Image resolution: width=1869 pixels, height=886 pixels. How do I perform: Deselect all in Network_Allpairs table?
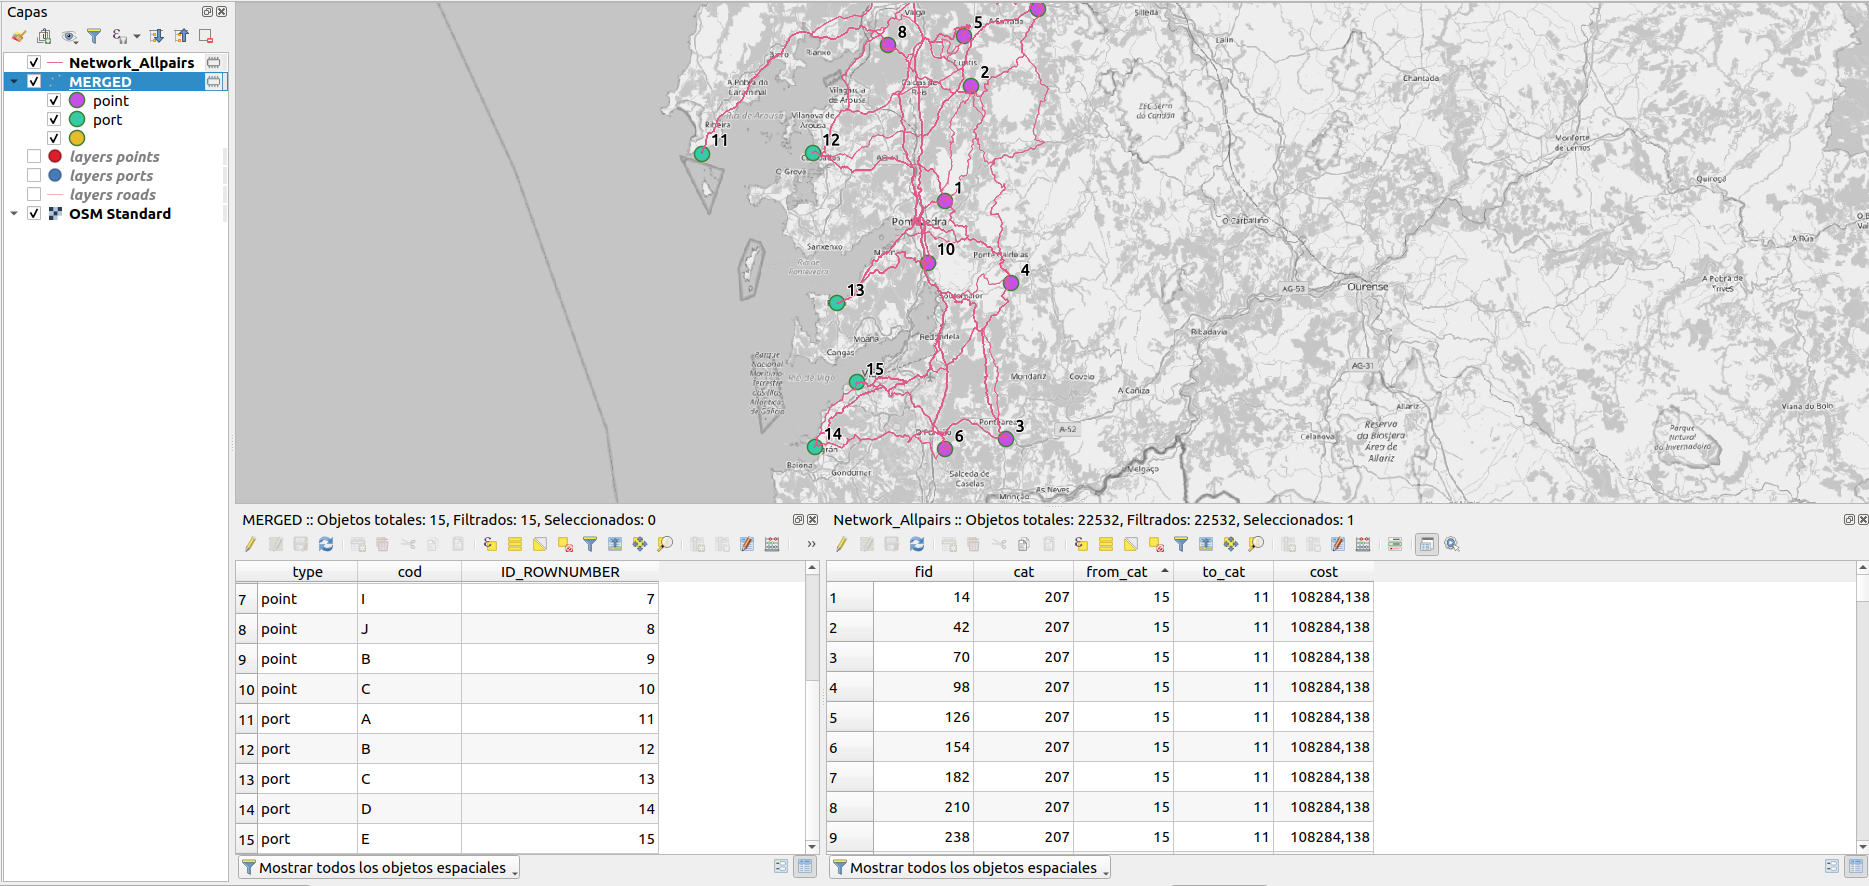[1156, 544]
